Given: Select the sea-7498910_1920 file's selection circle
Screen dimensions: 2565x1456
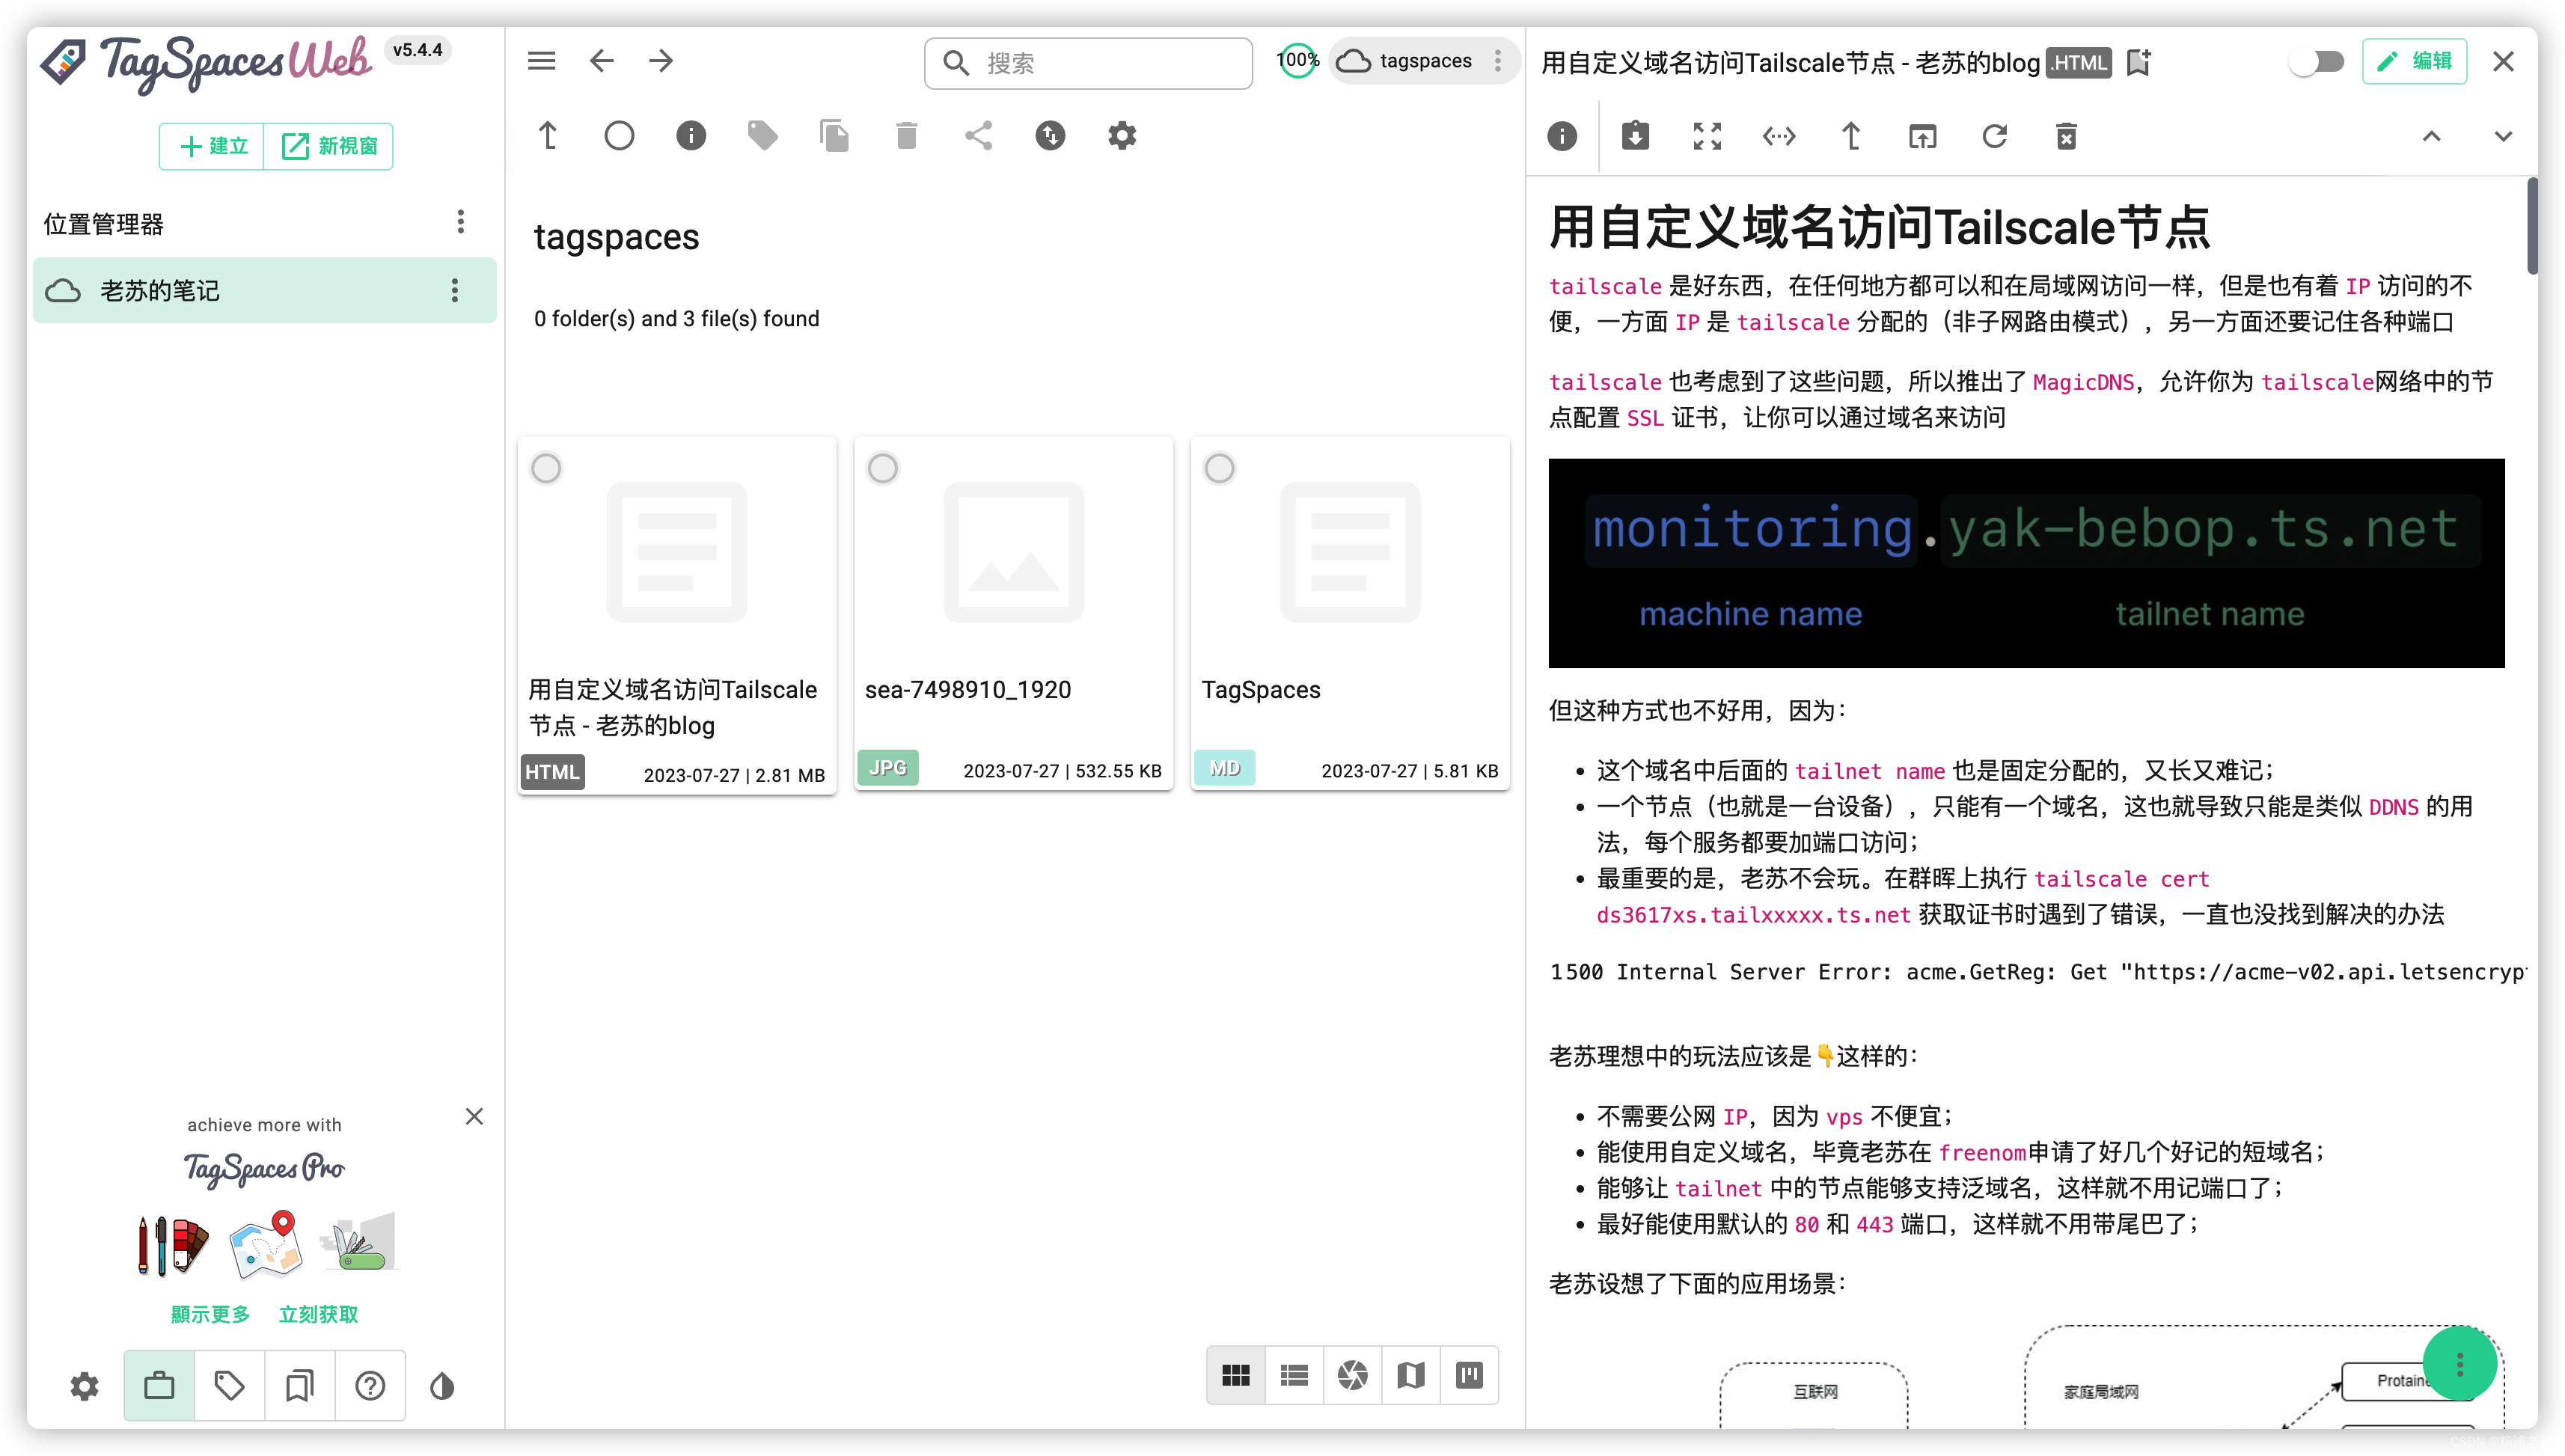Looking at the screenshot, I should click(x=882, y=468).
